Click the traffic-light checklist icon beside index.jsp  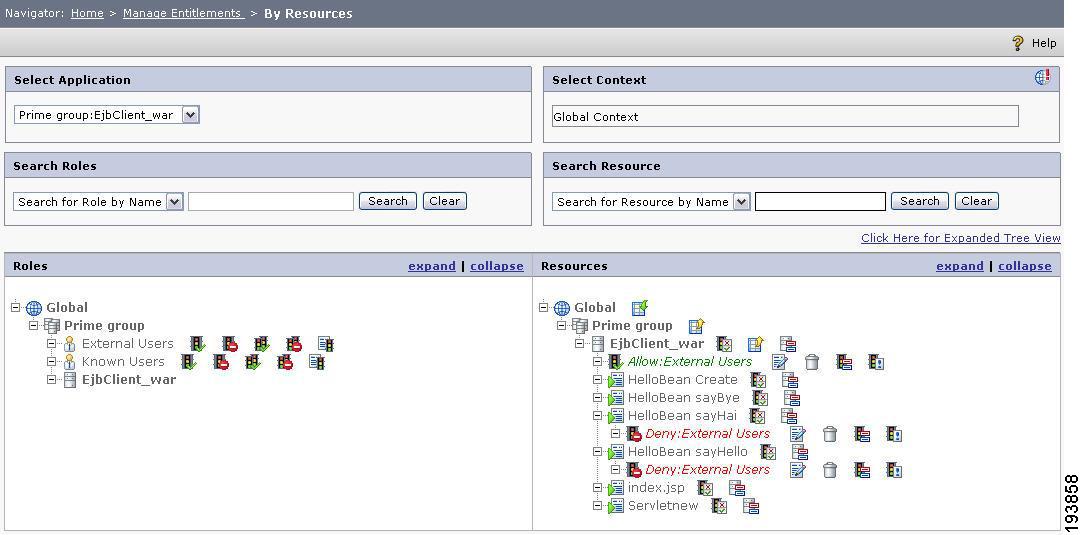click(705, 488)
